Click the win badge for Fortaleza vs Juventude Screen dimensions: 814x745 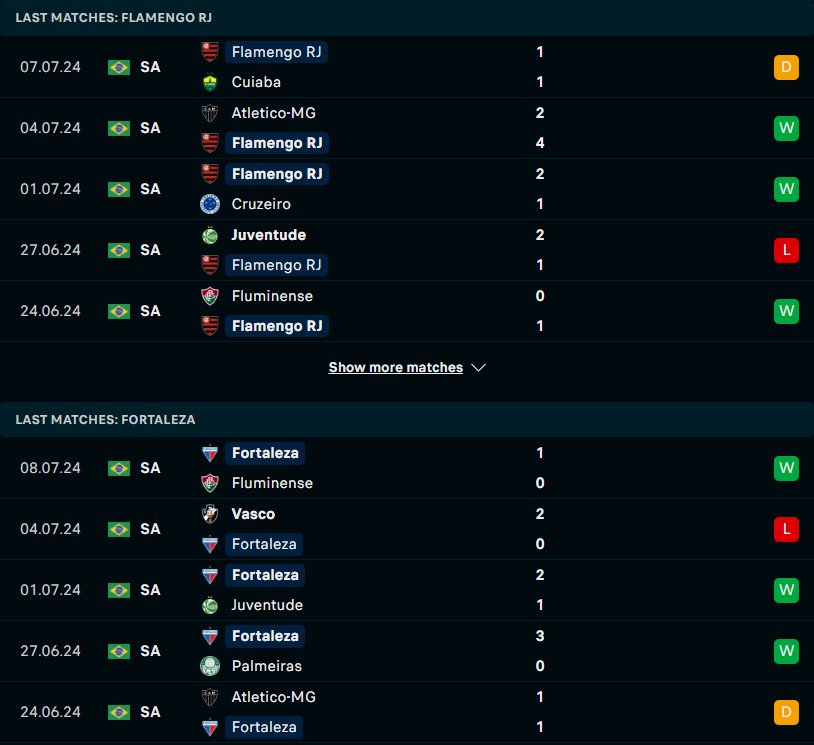(786, 590)
